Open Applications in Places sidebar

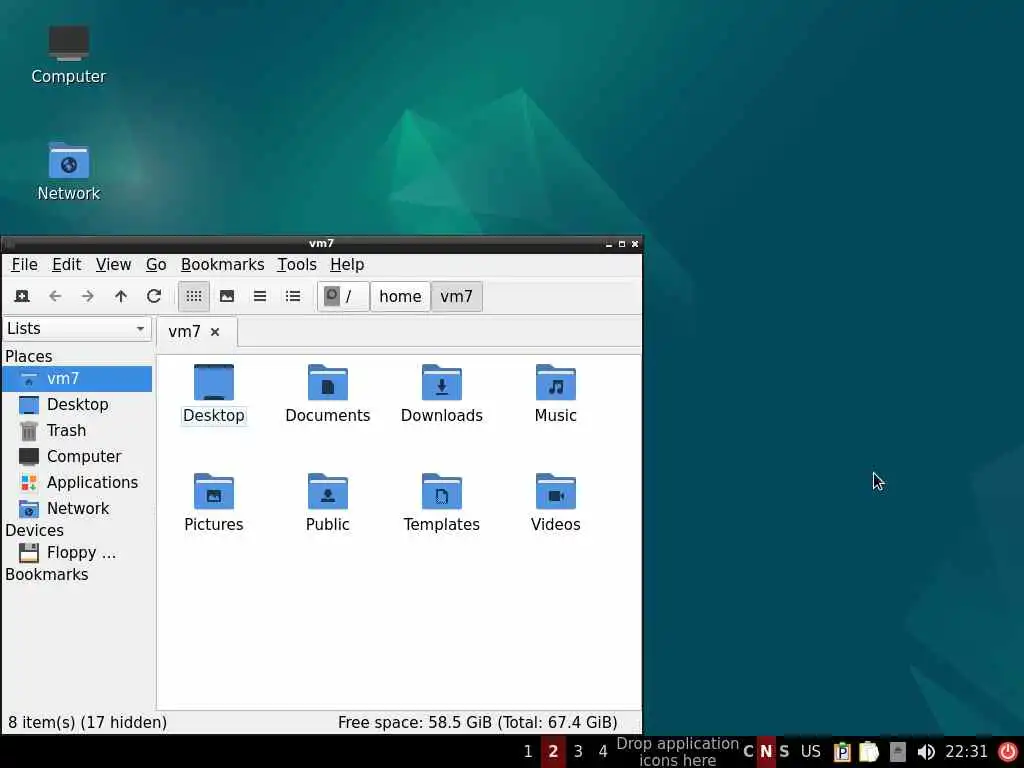pyautogui.click(x=77, y=483)
